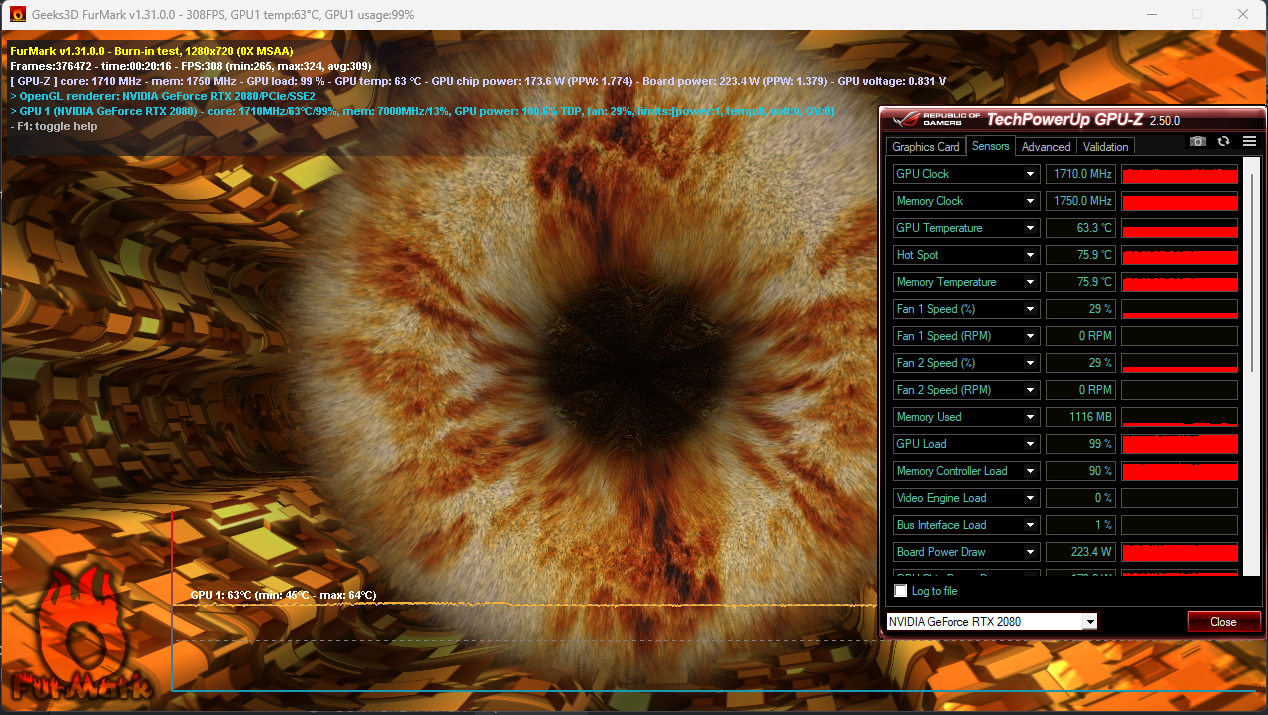Click the 1710.0 MHz GPU Clock value
This screenshot has height=715, width=1268.
click(1080, 174)
